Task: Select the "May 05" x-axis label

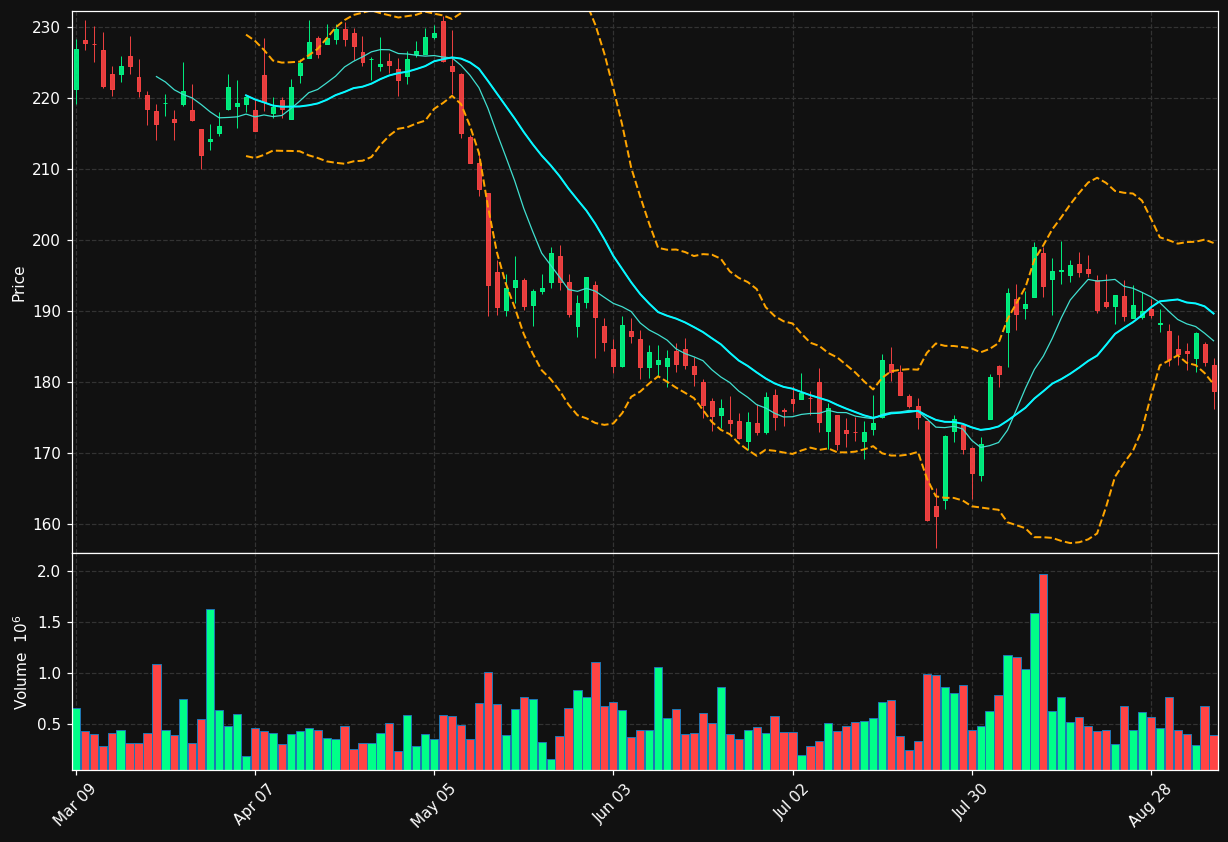Action: click(x=433, y=803)
